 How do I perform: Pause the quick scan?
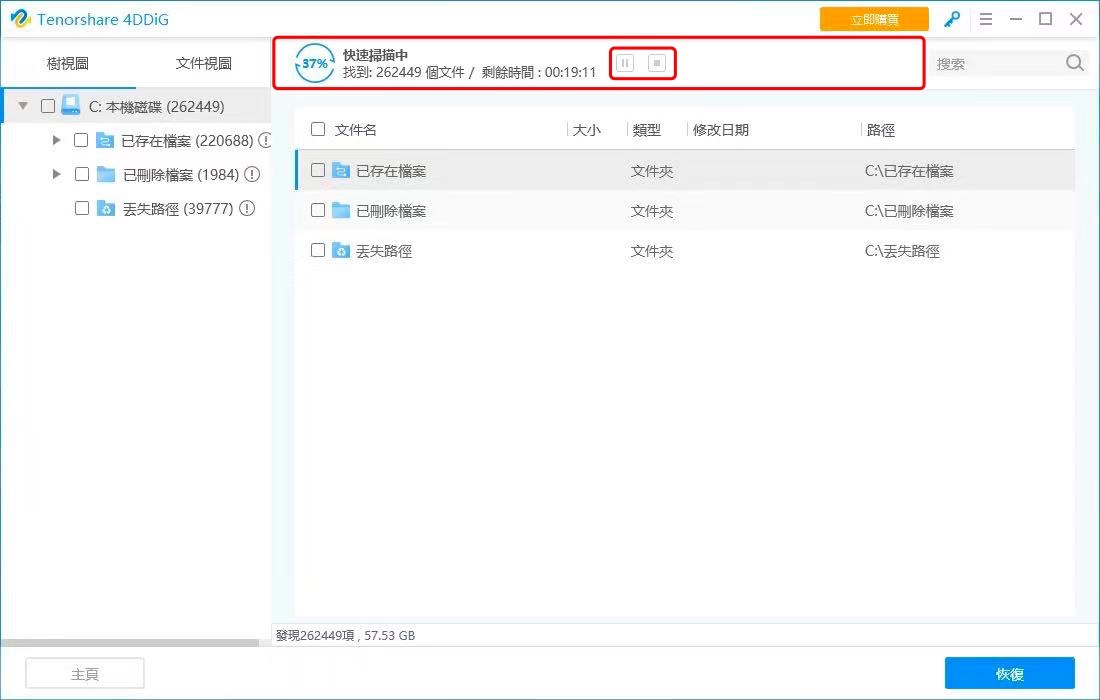(x=625, y=63)
